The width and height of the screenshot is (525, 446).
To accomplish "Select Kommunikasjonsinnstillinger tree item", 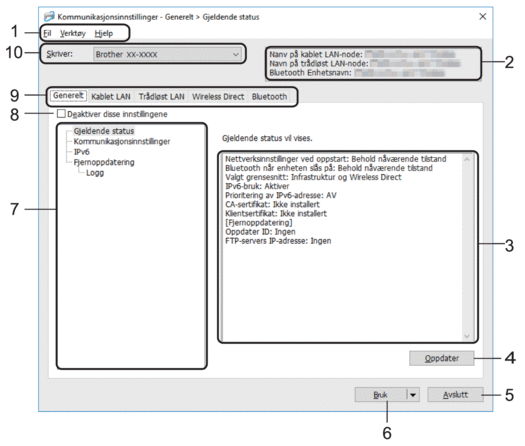I will click(122, 141).
